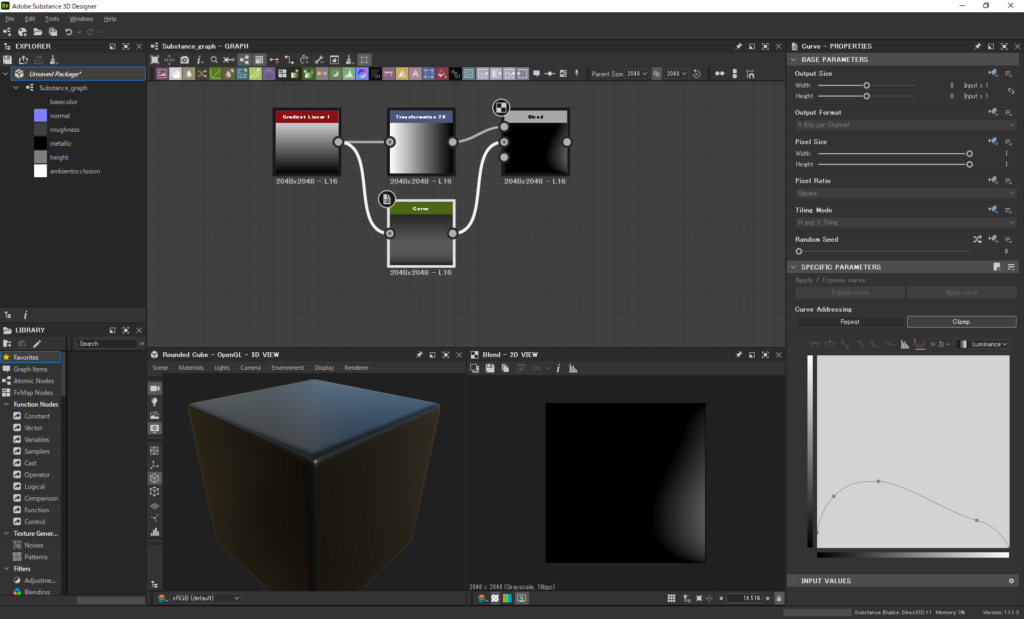The width and height of the screenshot is (1024, 619).
Task: Toggle parent size link between width and height
Action: pyautogui.click(x=656, y=74)
